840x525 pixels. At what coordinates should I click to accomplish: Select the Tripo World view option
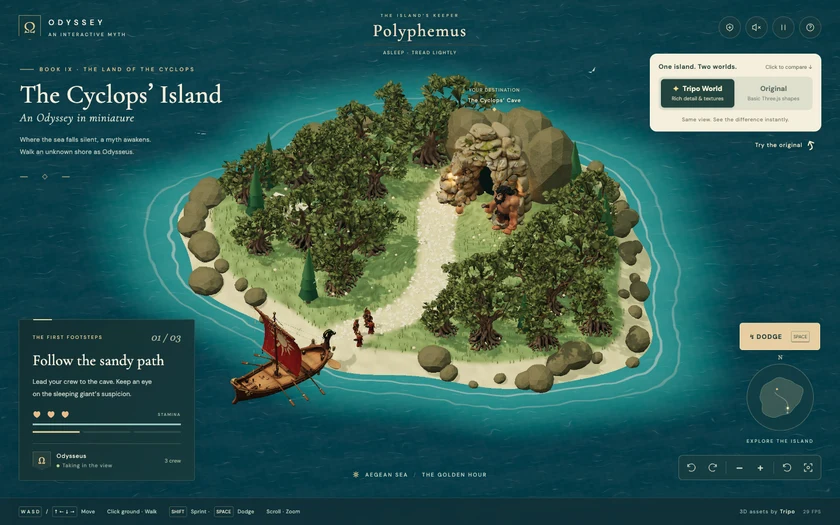697,93
